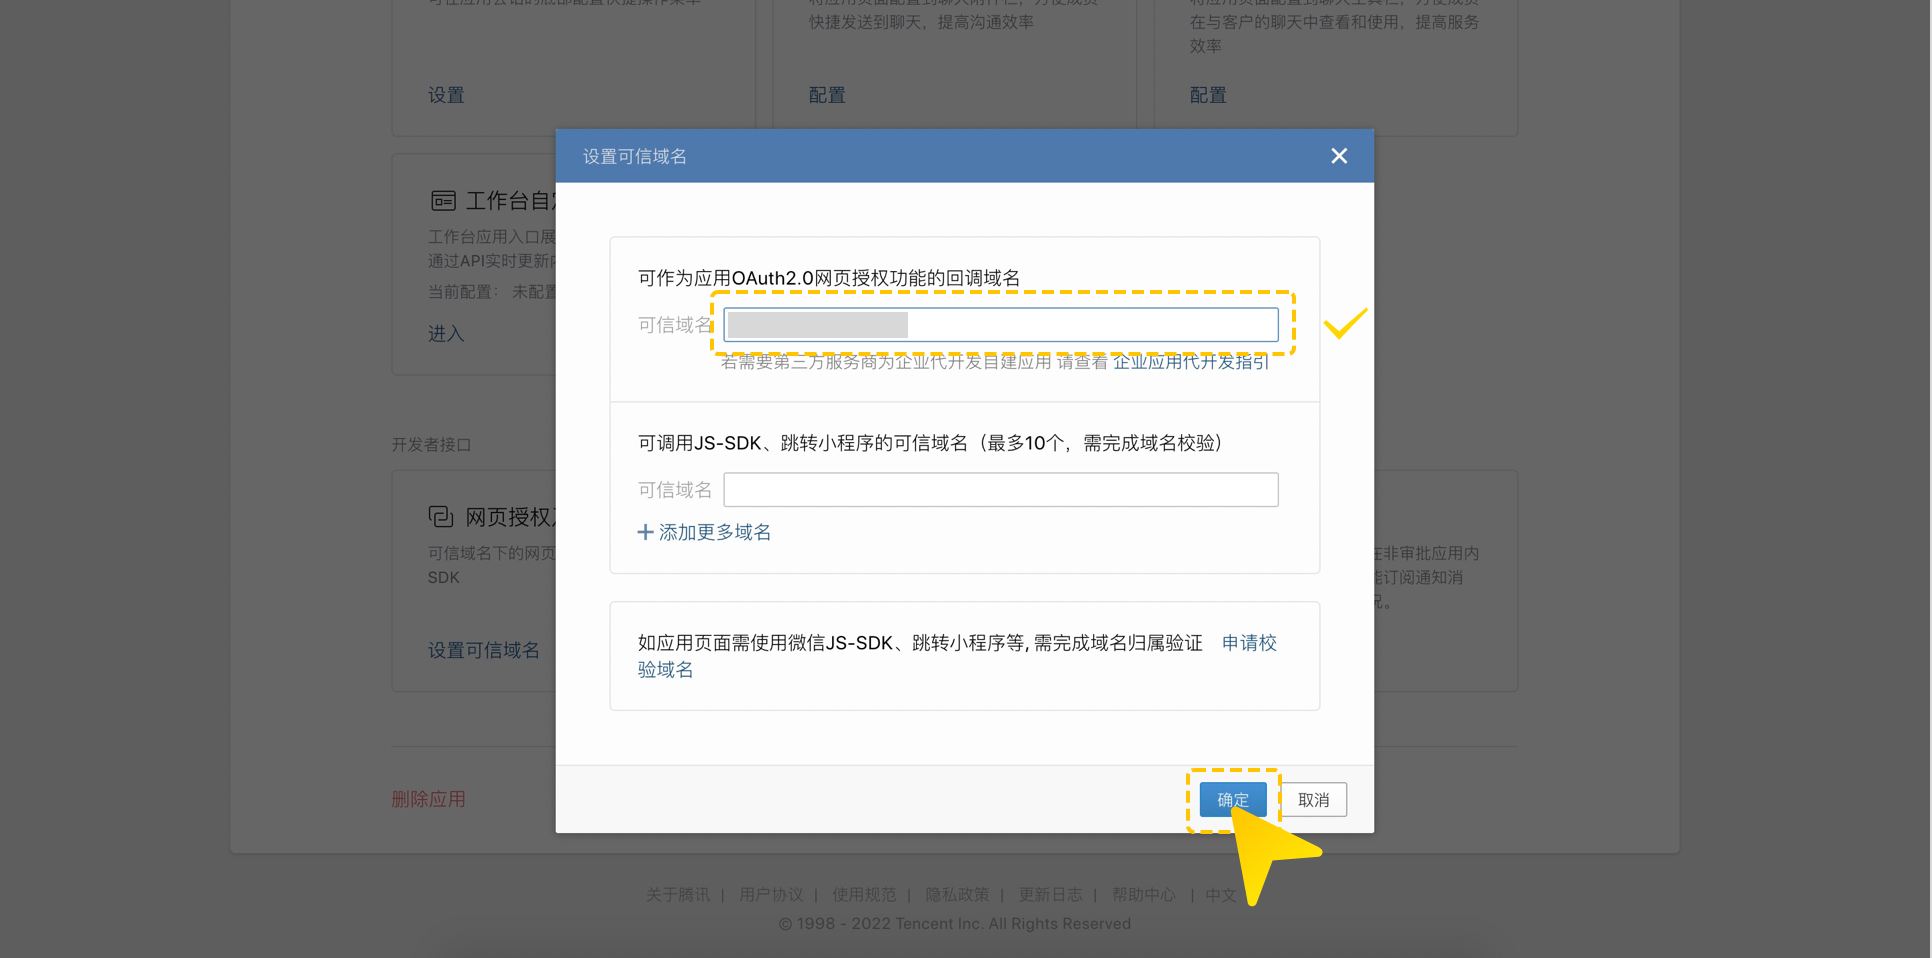This screenshot has height=958, width=1932.
Task: Open 更新日志 footer link
Action: [1050, 894]
